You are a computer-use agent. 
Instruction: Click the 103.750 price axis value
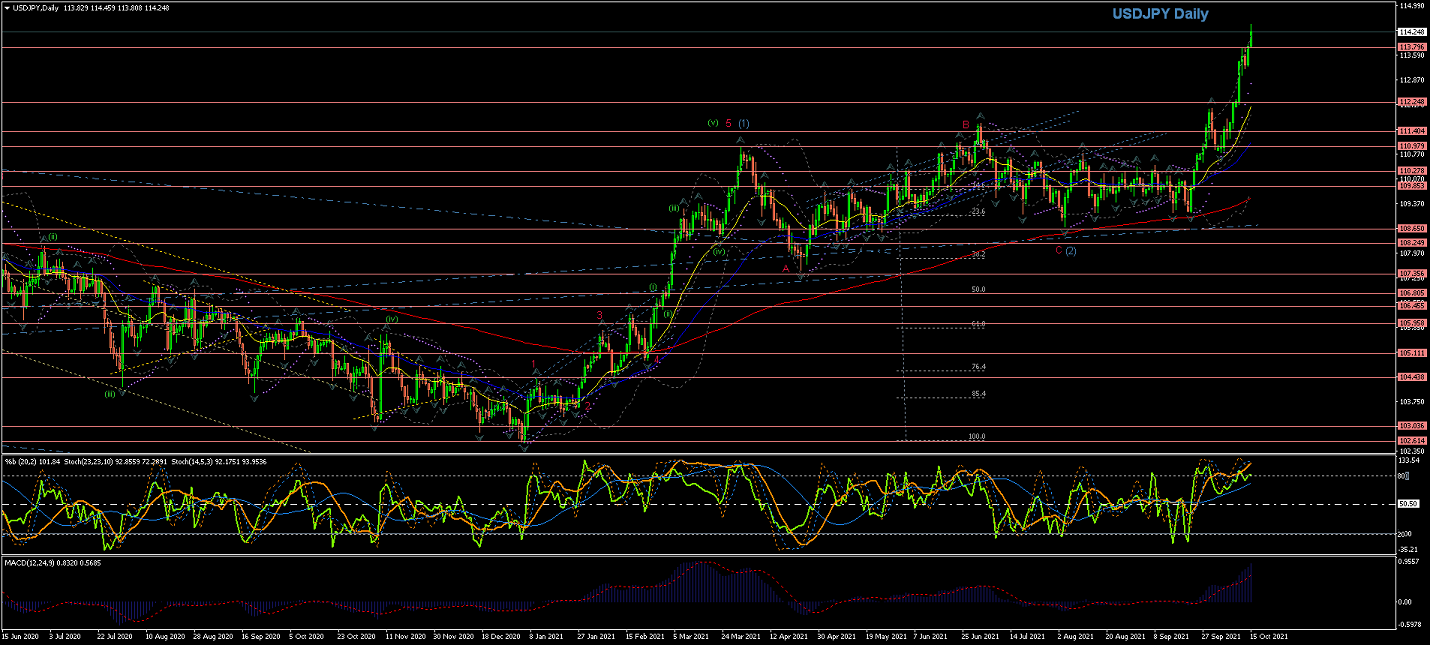pos(1411,402)
